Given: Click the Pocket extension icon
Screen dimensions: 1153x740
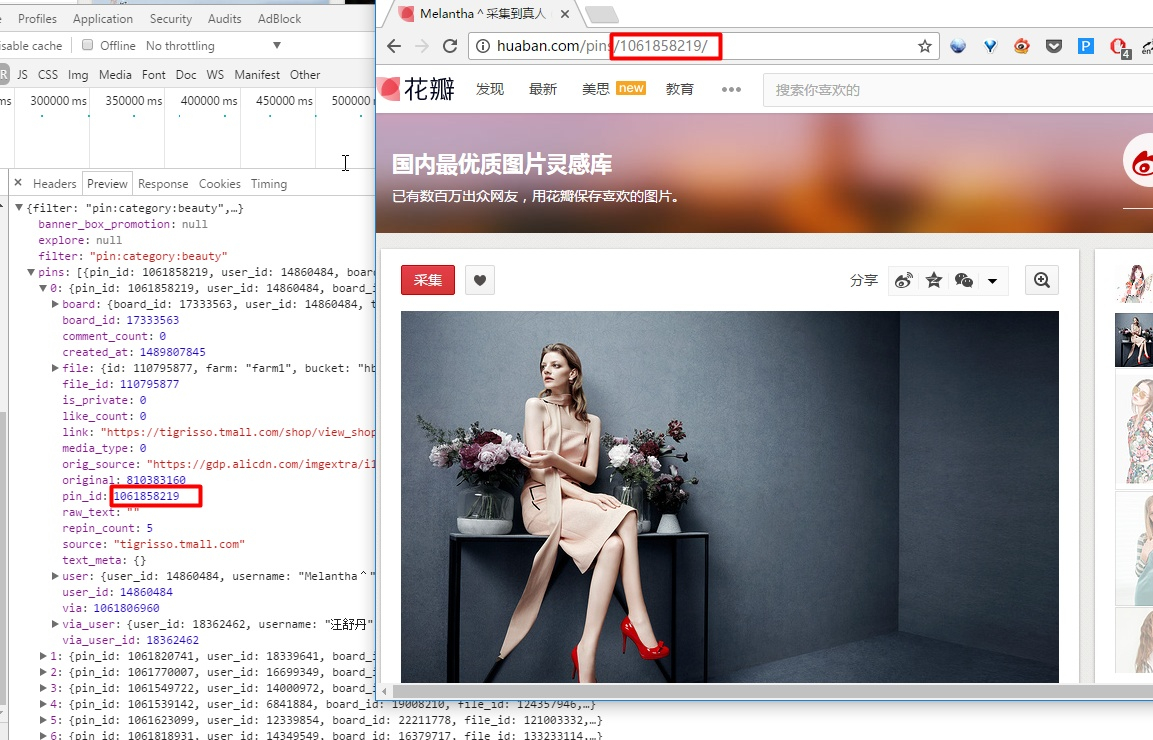Looking at the screenshot, I should (1054, 46).
